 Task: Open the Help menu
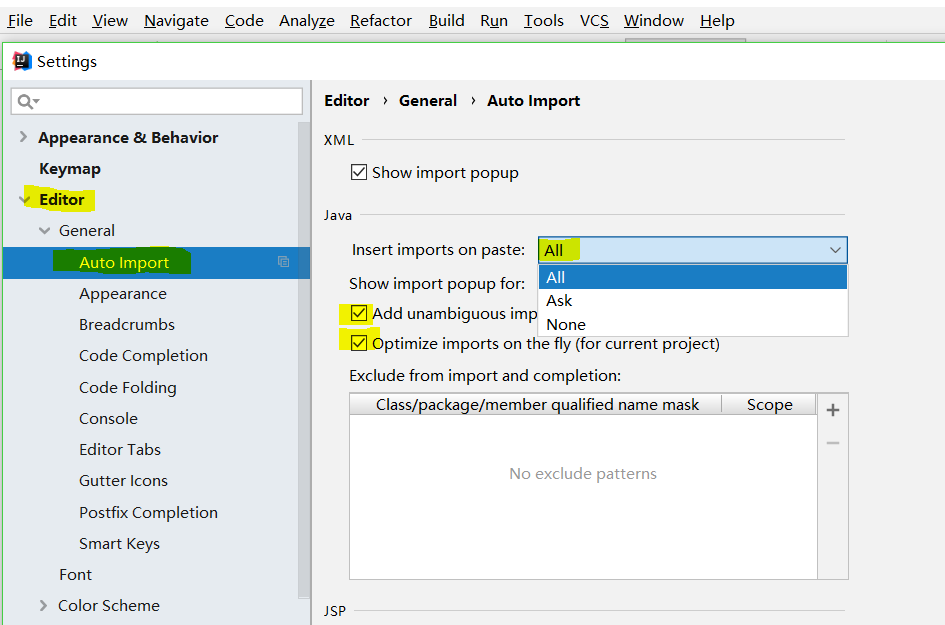pyautogui.click(x=717, y=20)
